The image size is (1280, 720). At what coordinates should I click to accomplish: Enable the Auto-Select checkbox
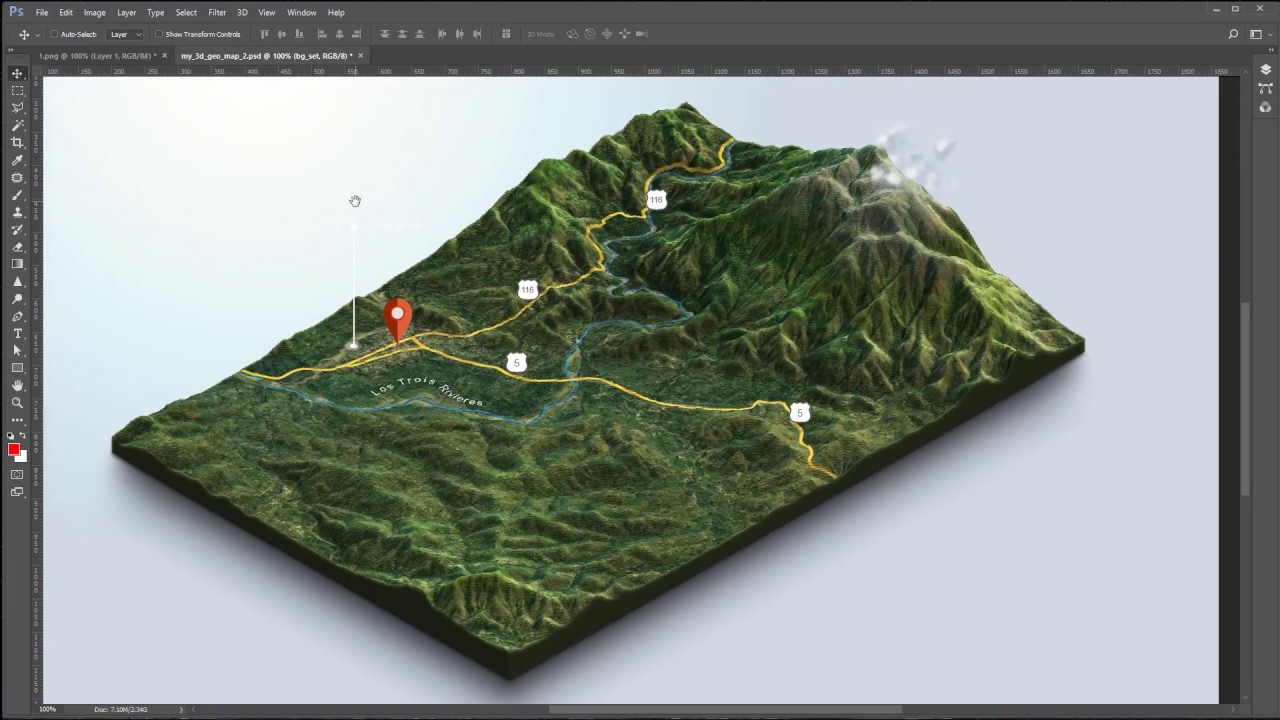54,34
